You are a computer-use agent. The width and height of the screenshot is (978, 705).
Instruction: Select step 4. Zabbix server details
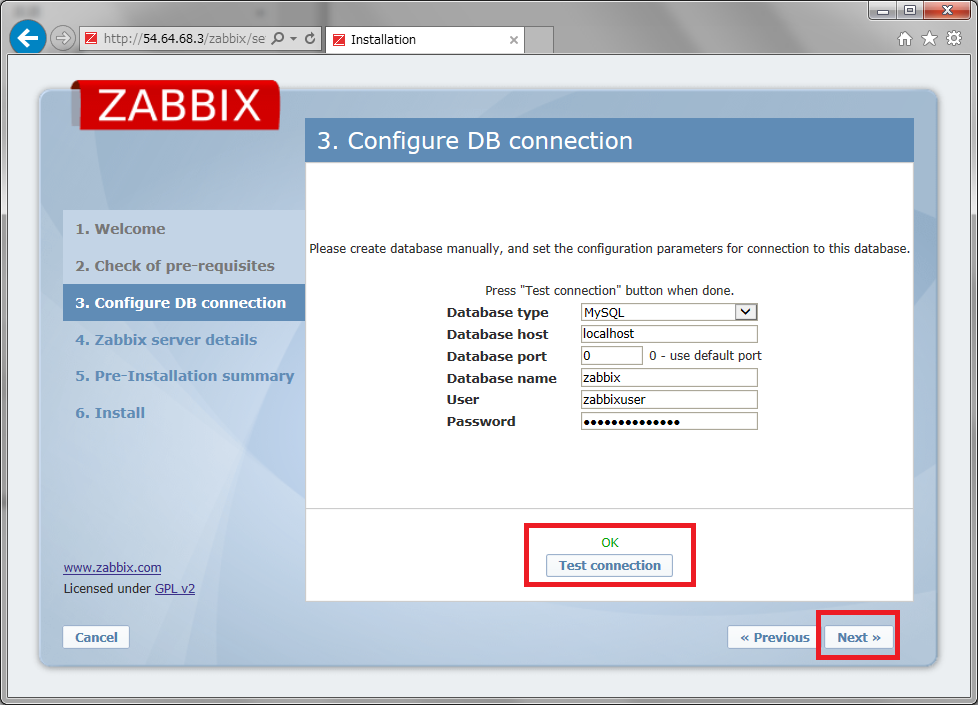click(166, 340)
